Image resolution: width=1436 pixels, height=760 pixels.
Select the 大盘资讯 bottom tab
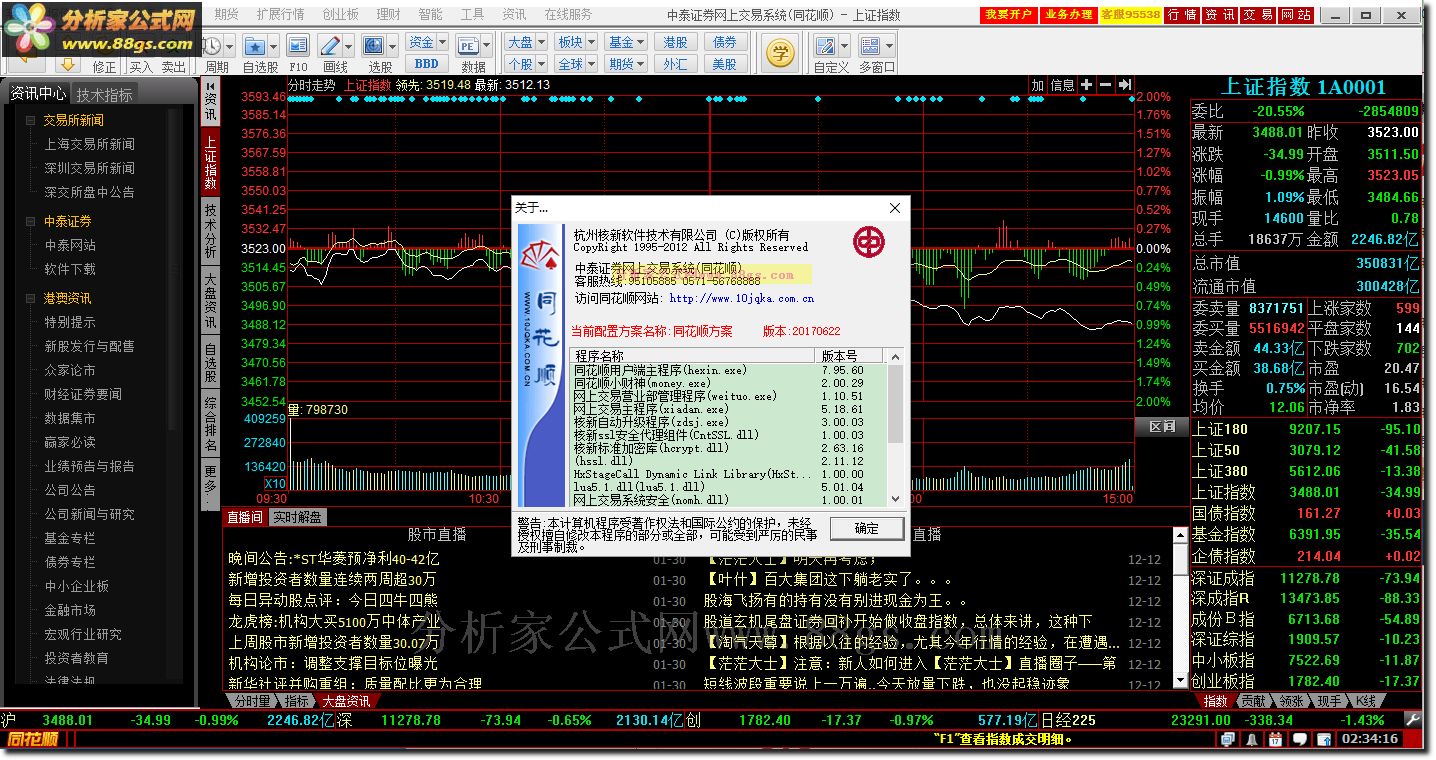tap(345, 701)
